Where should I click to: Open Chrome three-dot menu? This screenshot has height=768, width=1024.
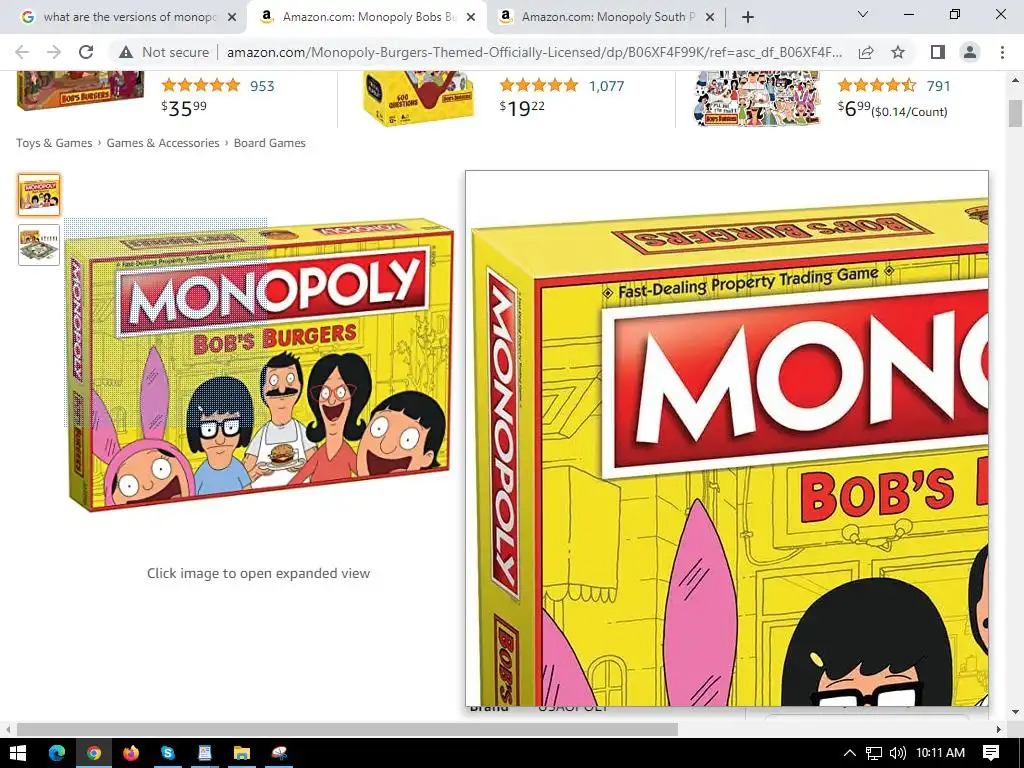(1002, 52)
